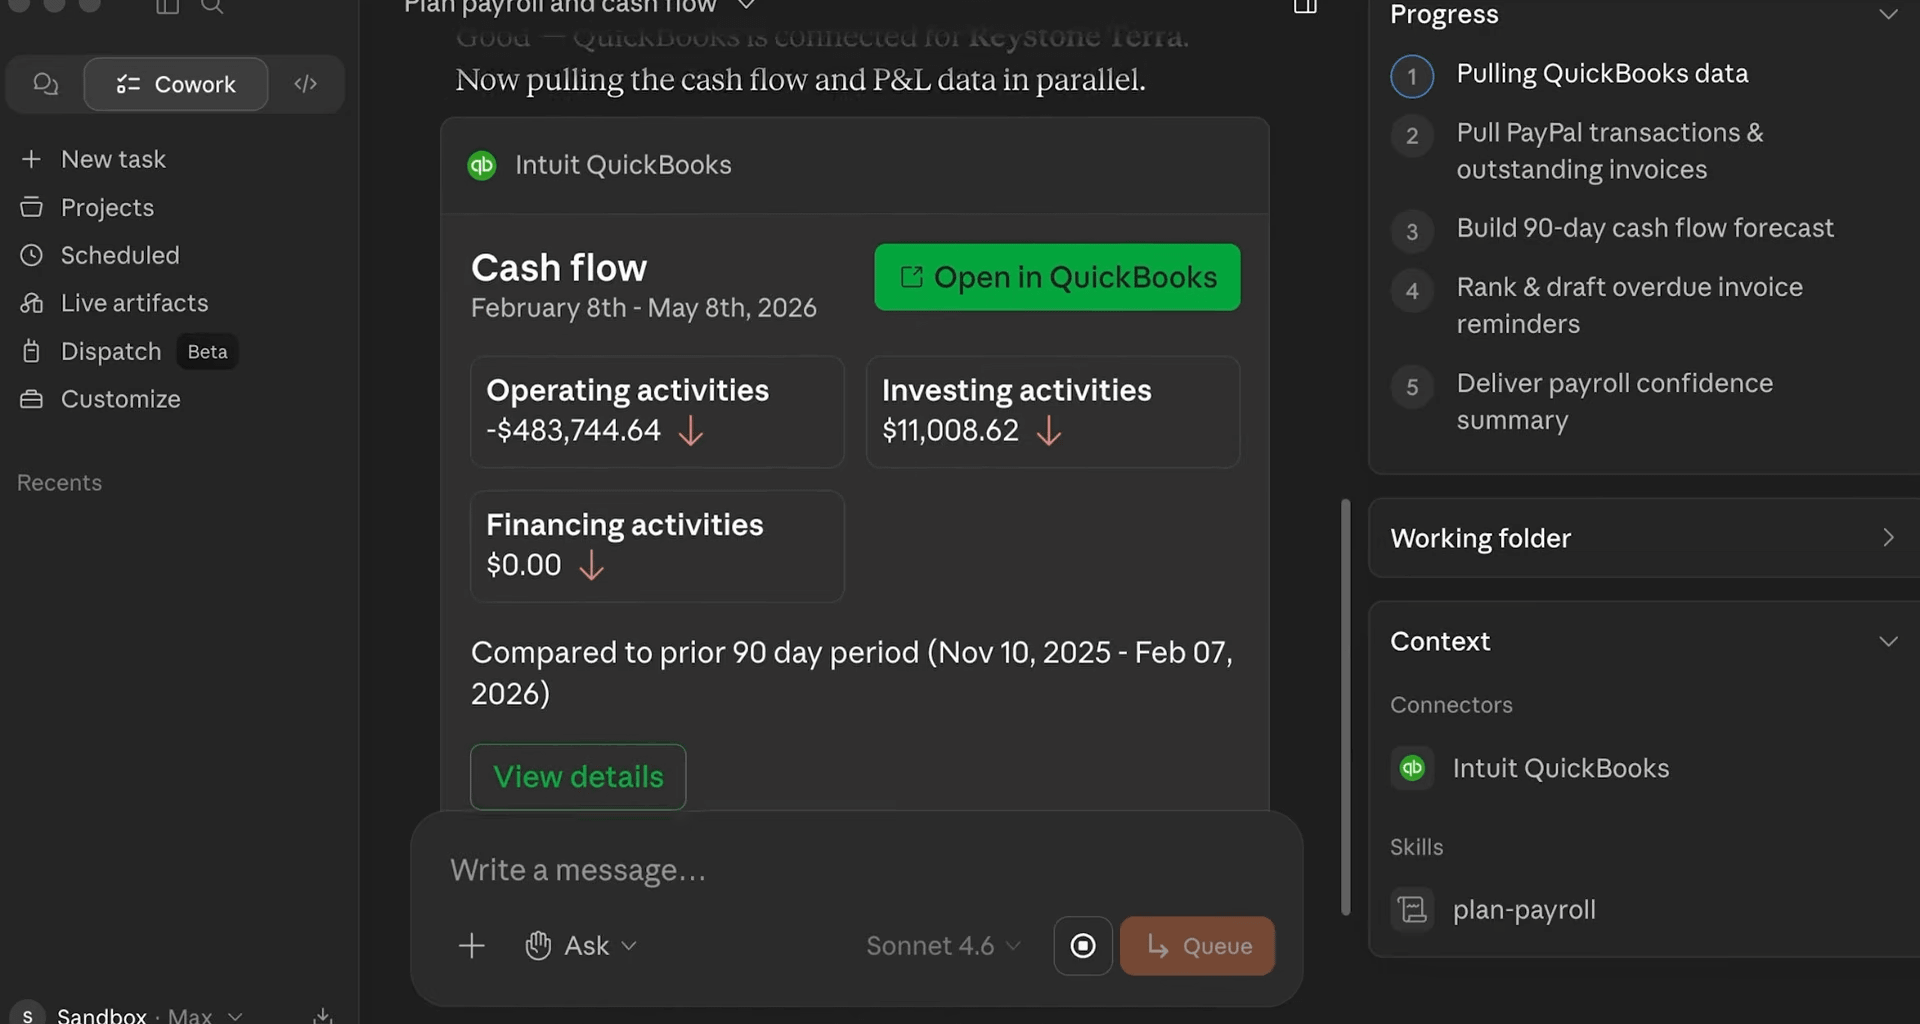Image resolution: width=1920 pixels, height=1024 pixels.
Task: Open the task title dropdown chevron
Action: tap(745, 6)
